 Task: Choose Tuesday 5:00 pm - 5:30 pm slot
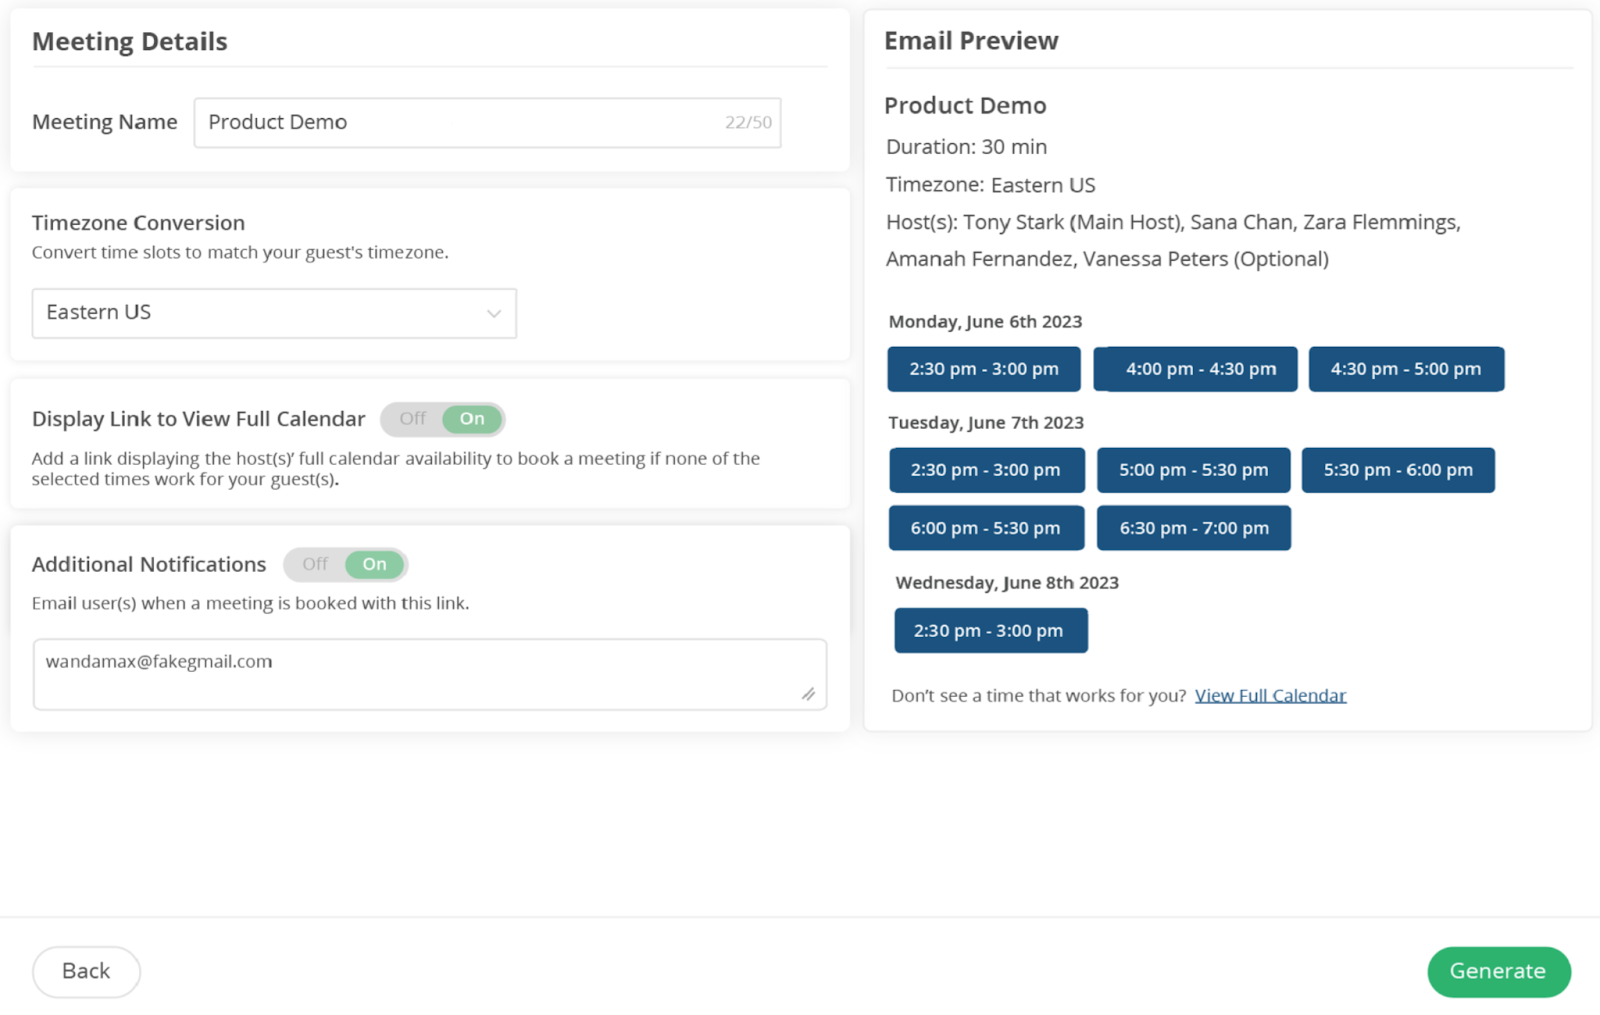1193,470
